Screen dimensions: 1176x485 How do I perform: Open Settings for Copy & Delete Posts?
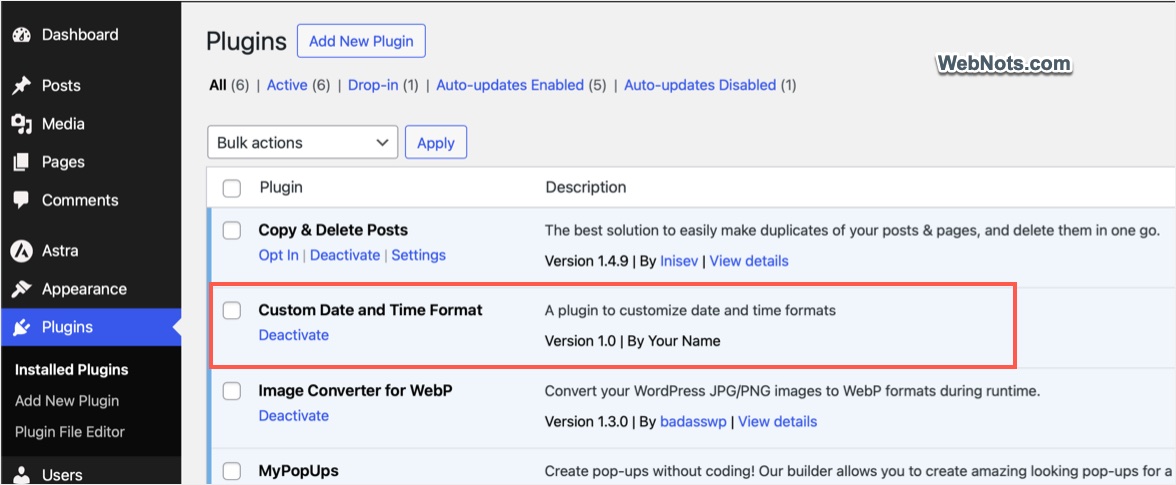pos(418,255)
